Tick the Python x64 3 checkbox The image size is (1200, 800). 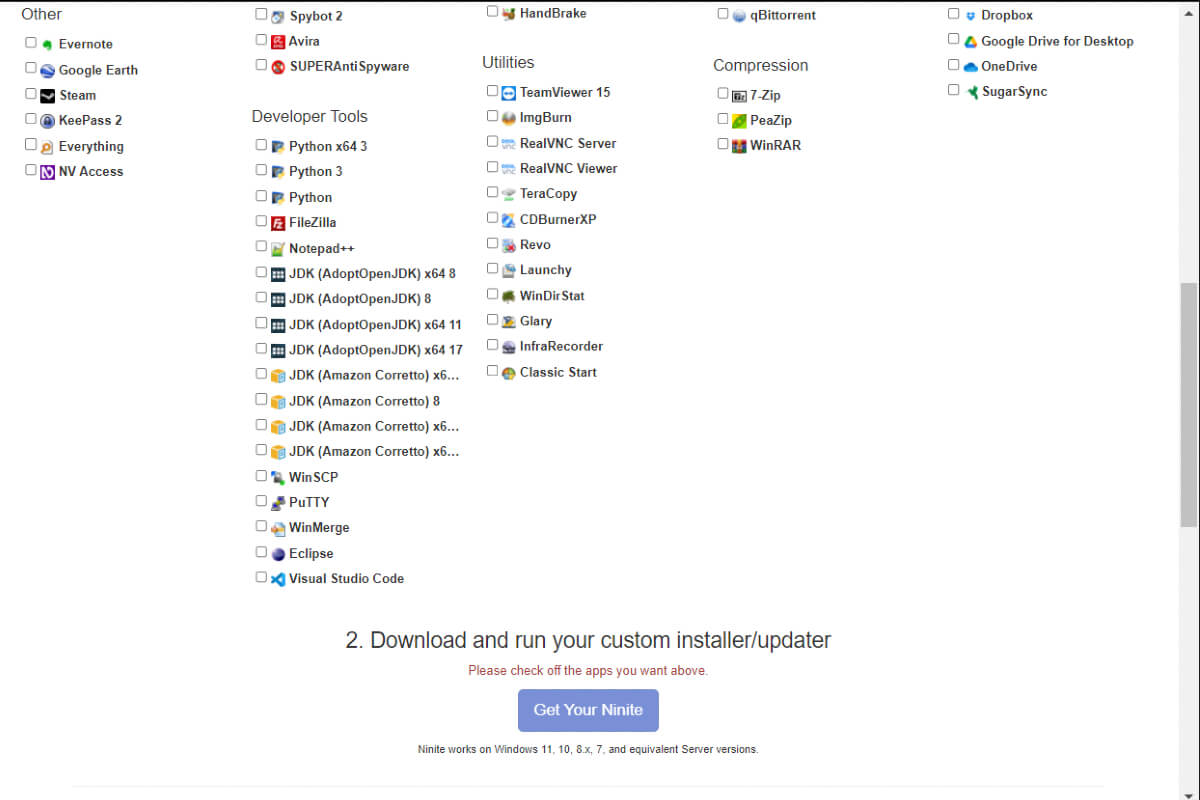[261, 145]
